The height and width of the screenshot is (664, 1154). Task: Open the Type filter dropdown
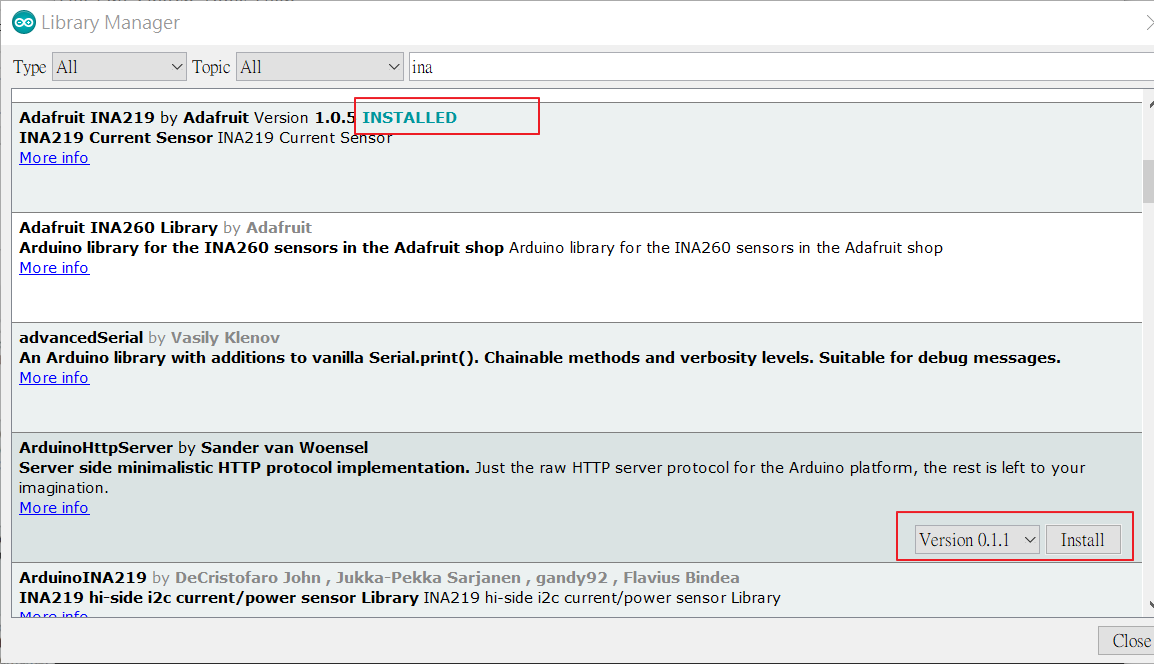[x=118, y=67]
